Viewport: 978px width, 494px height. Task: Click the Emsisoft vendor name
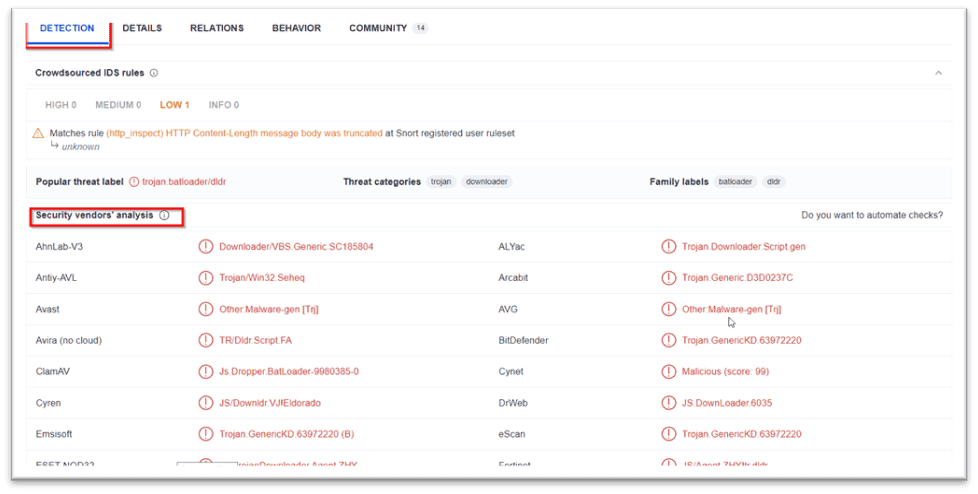tap(54, 433)
